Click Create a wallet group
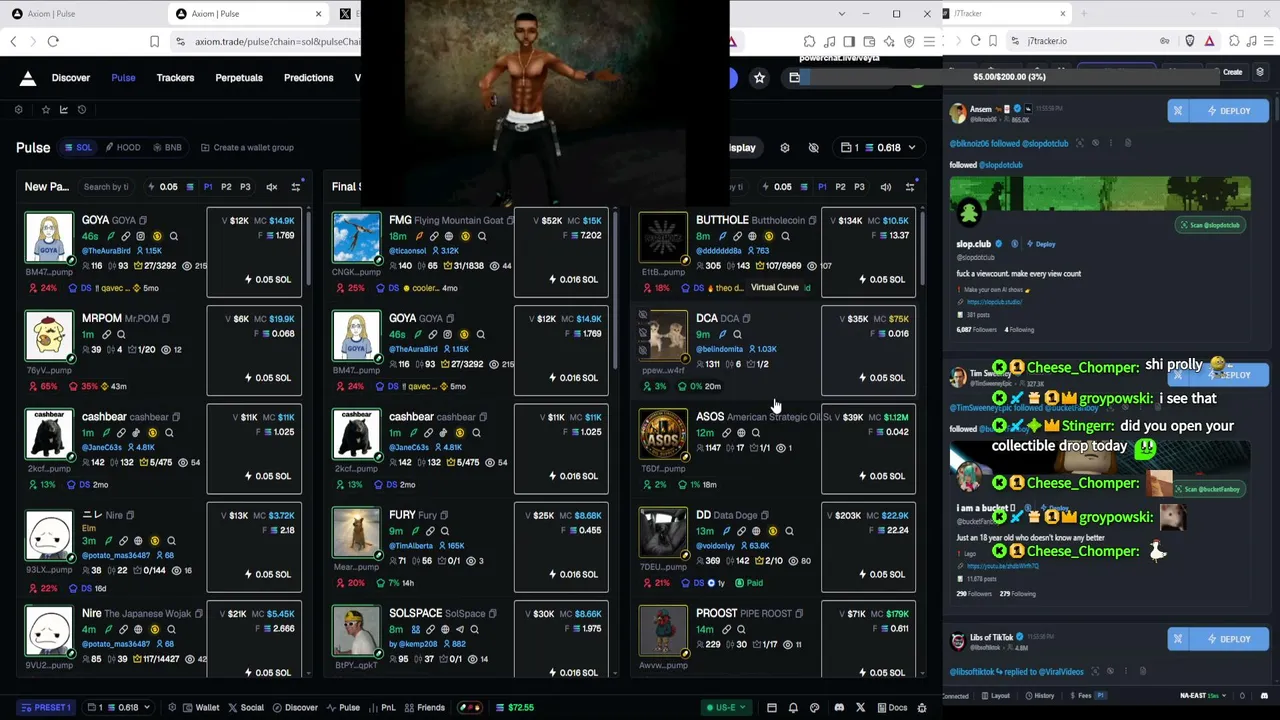The height and width of the screenshot is (720, 1280). tap(247, 148)
